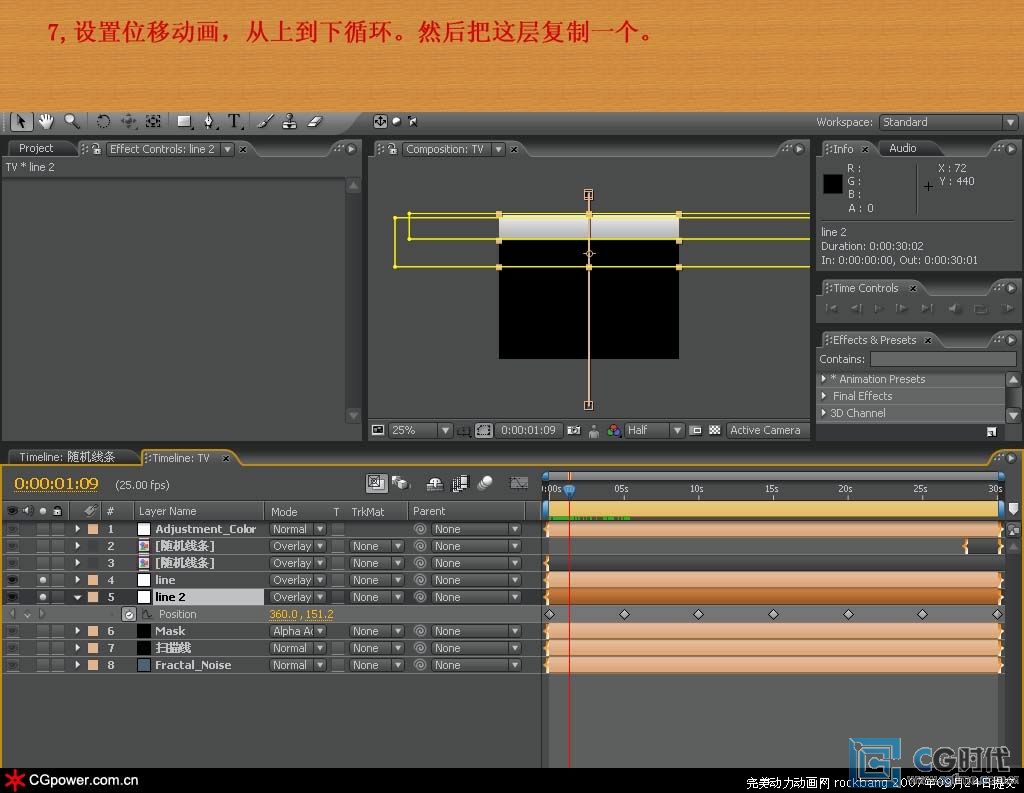
Task: Click the take snapshot camera icon
Action: point(573,430)
